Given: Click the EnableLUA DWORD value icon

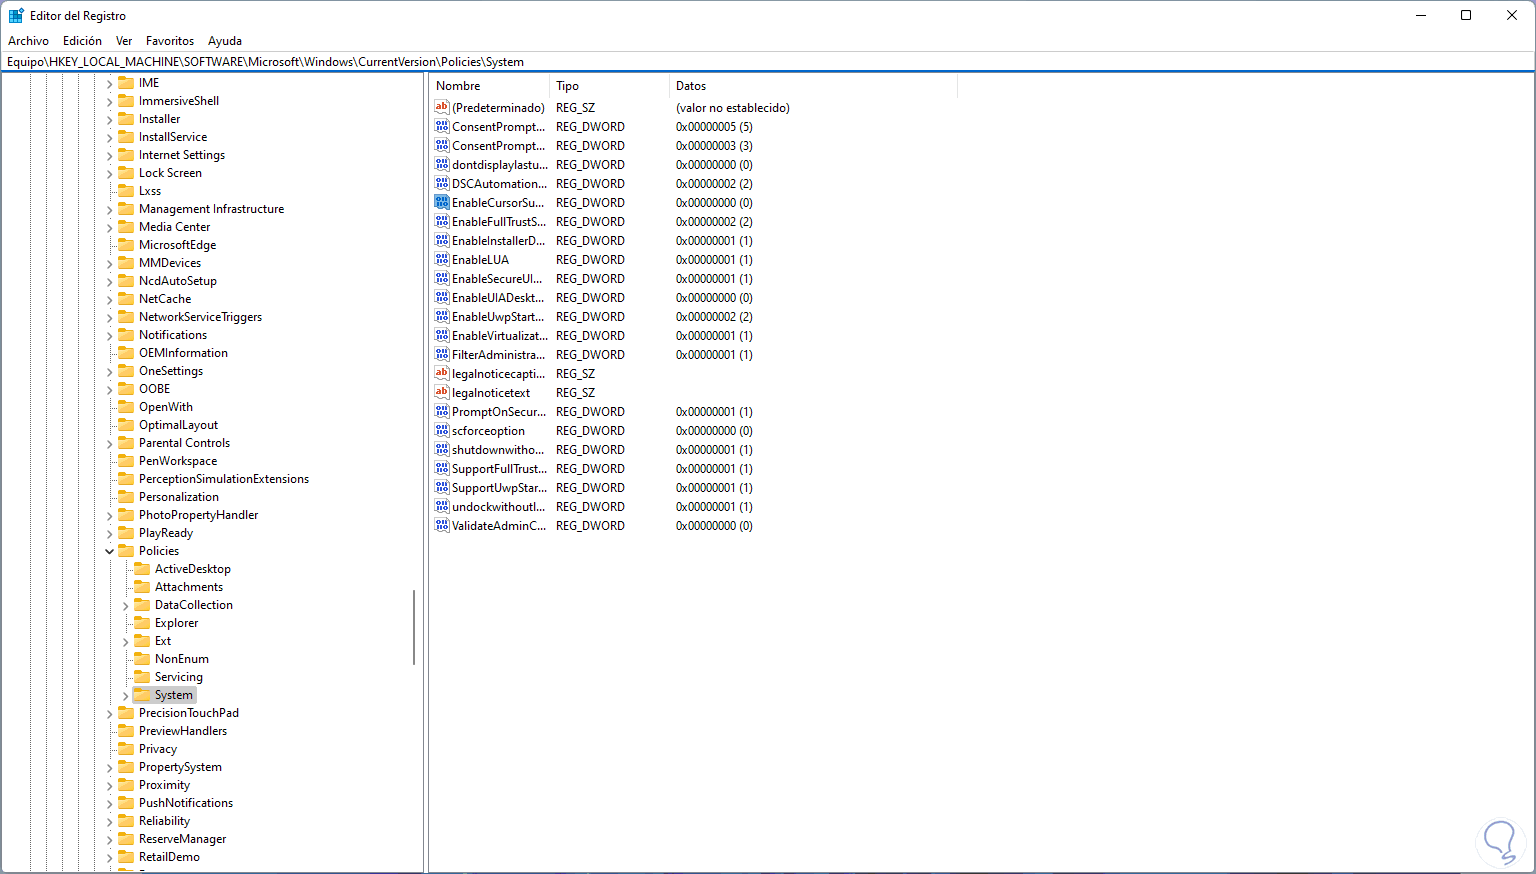Looking at the screenshot, I should pos(442,259).
